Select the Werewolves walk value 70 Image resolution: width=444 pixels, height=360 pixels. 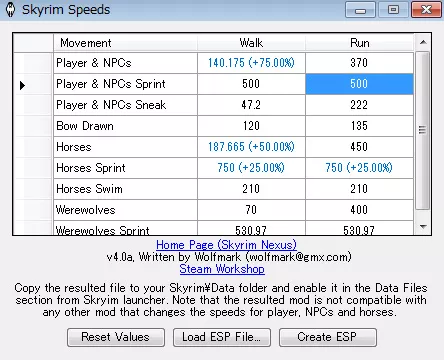tap(251, 210)
